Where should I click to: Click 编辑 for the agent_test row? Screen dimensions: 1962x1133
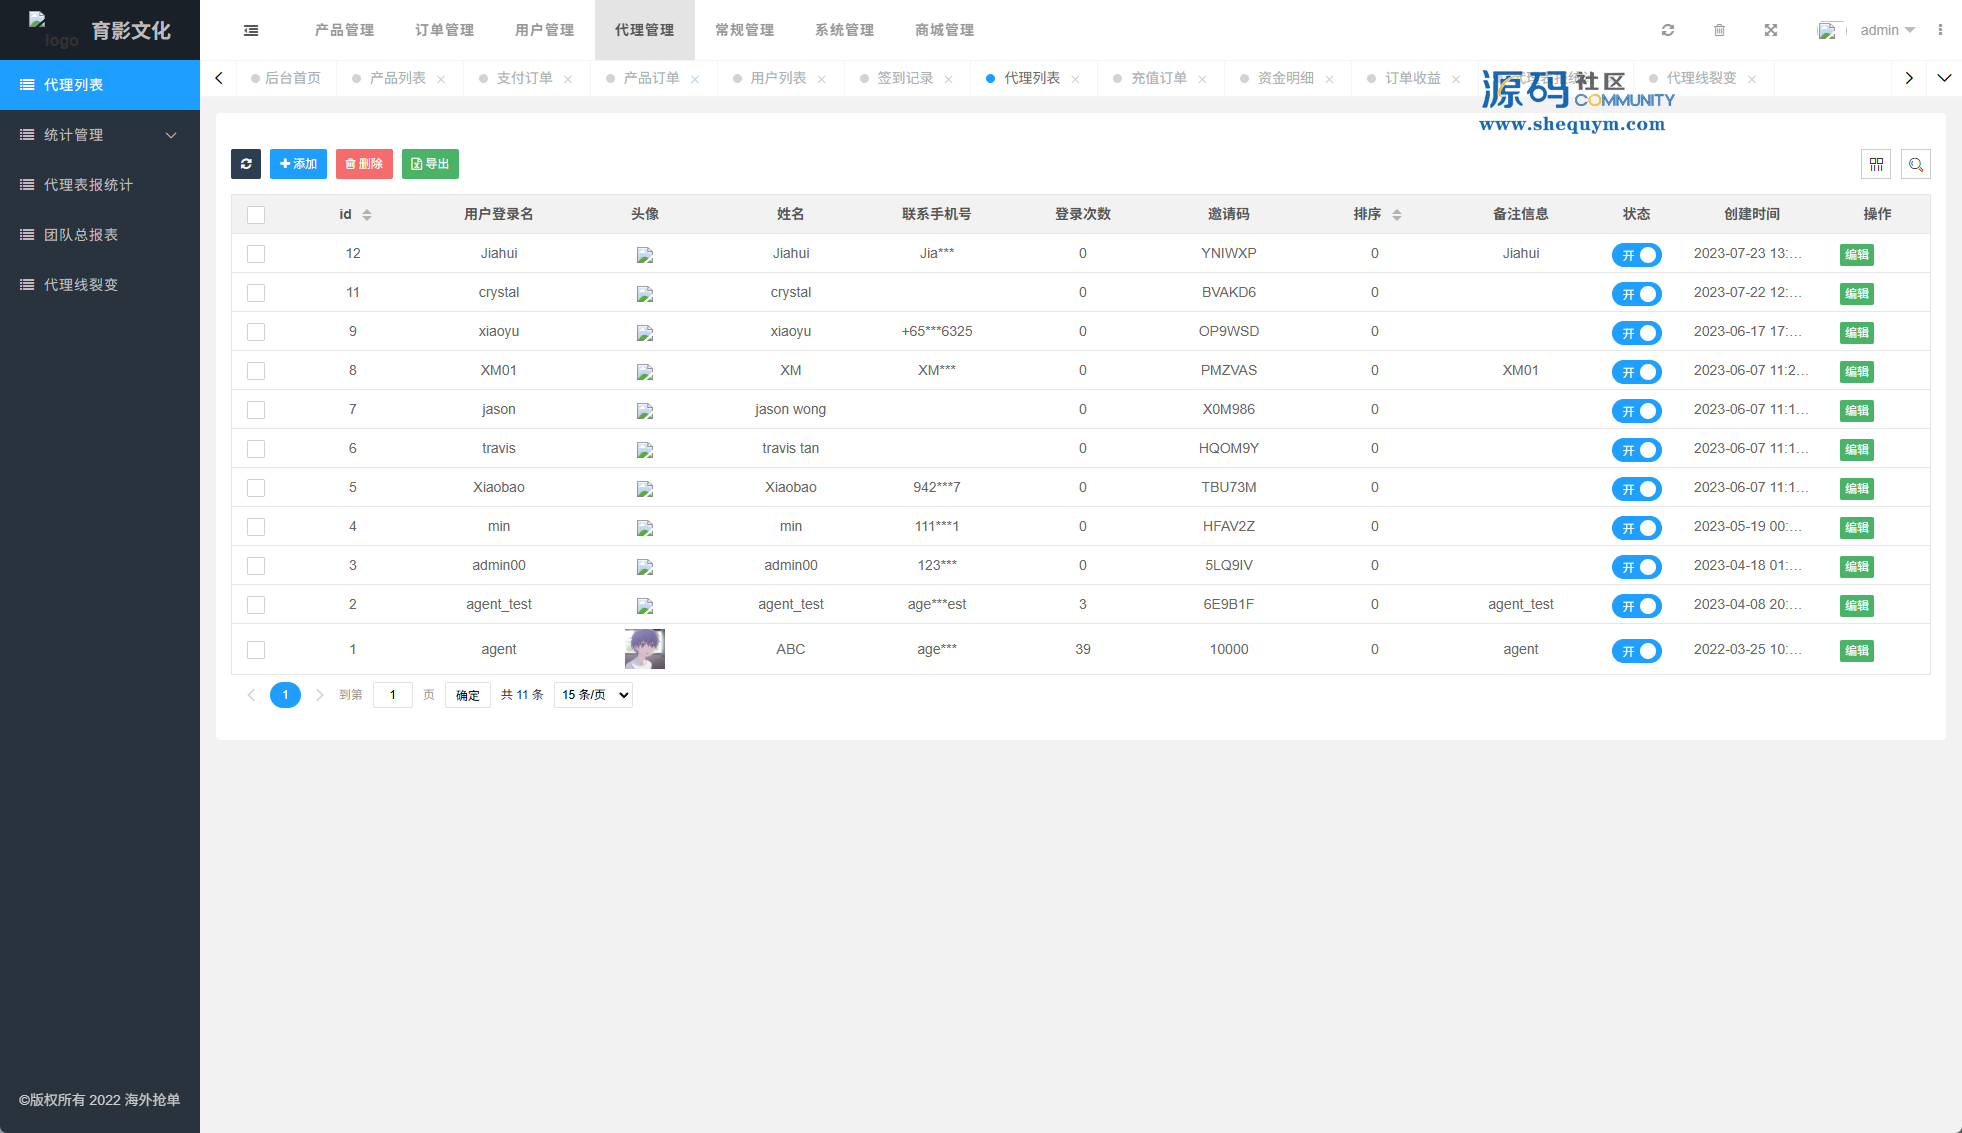click(x=1856, y=606)
